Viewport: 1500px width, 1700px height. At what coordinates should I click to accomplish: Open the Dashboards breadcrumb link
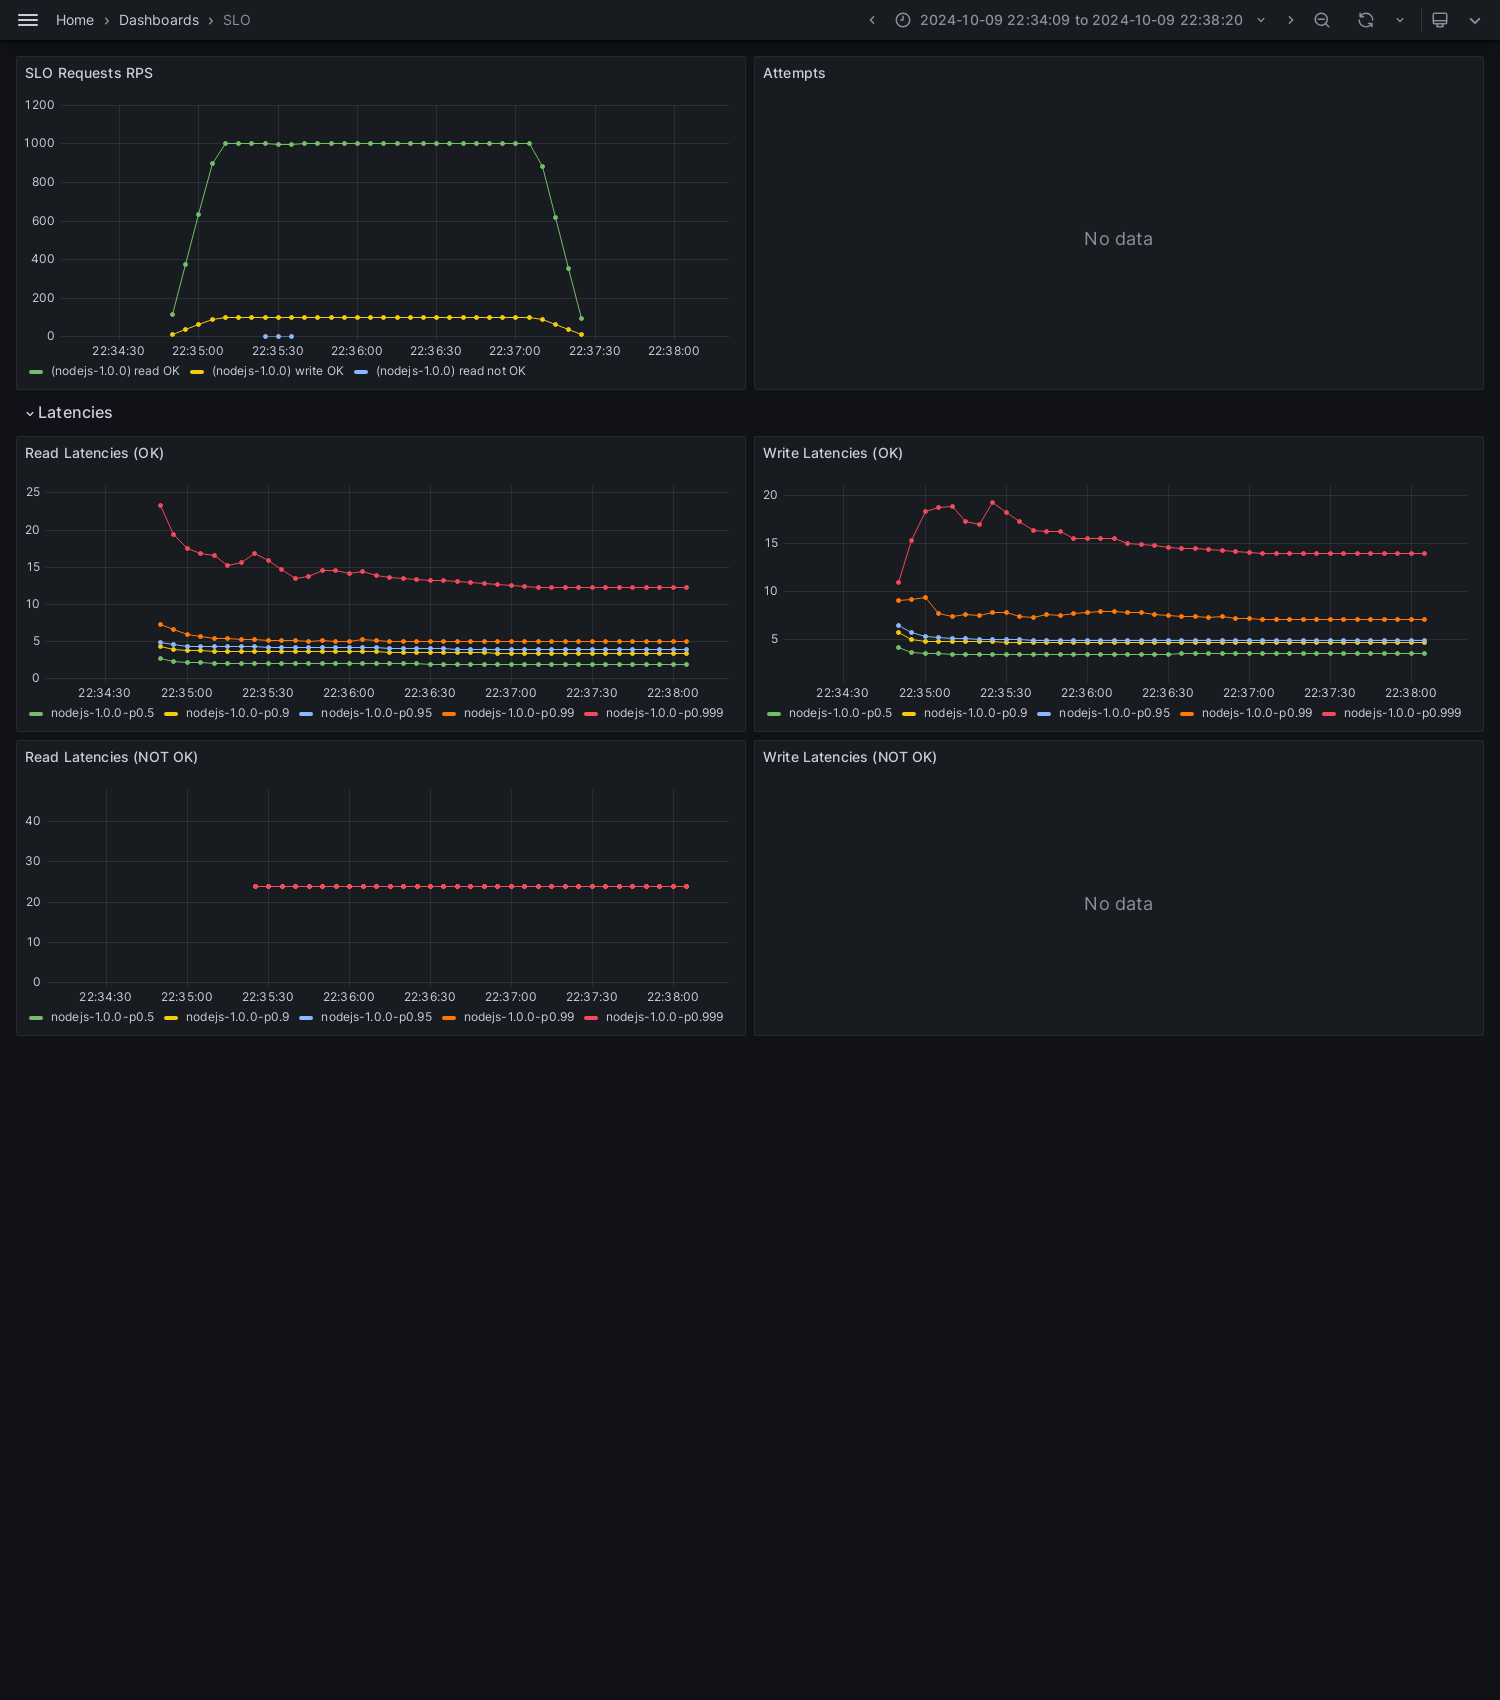[159, 20]
